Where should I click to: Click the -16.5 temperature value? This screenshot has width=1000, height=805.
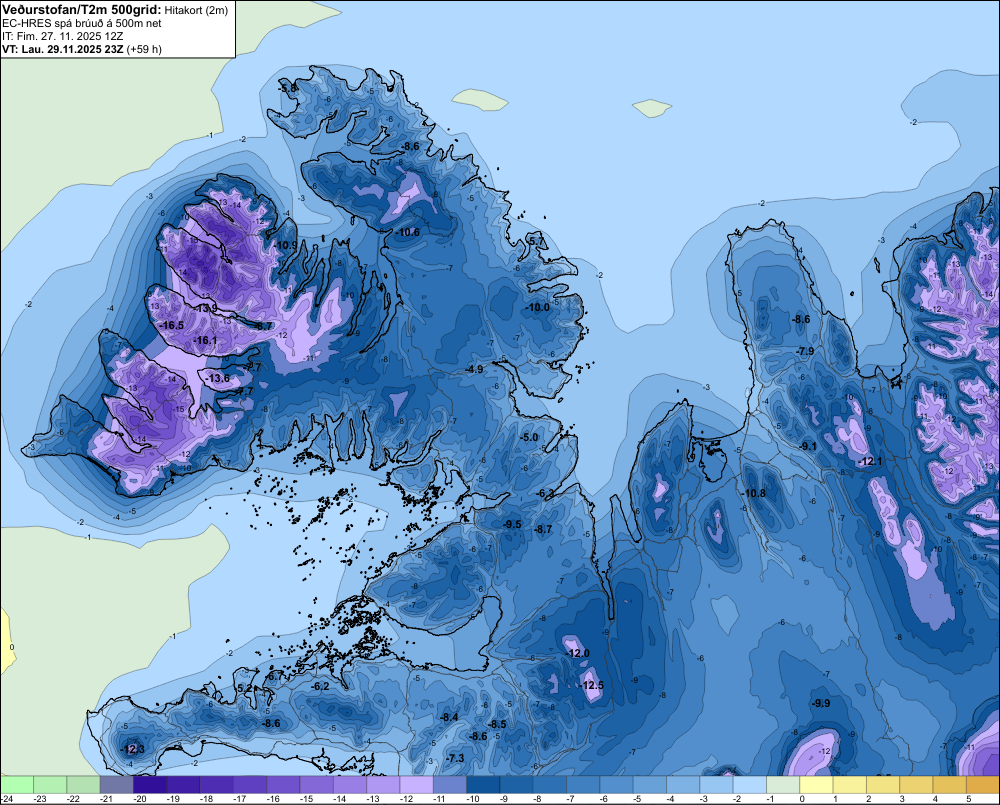[172, 325]
